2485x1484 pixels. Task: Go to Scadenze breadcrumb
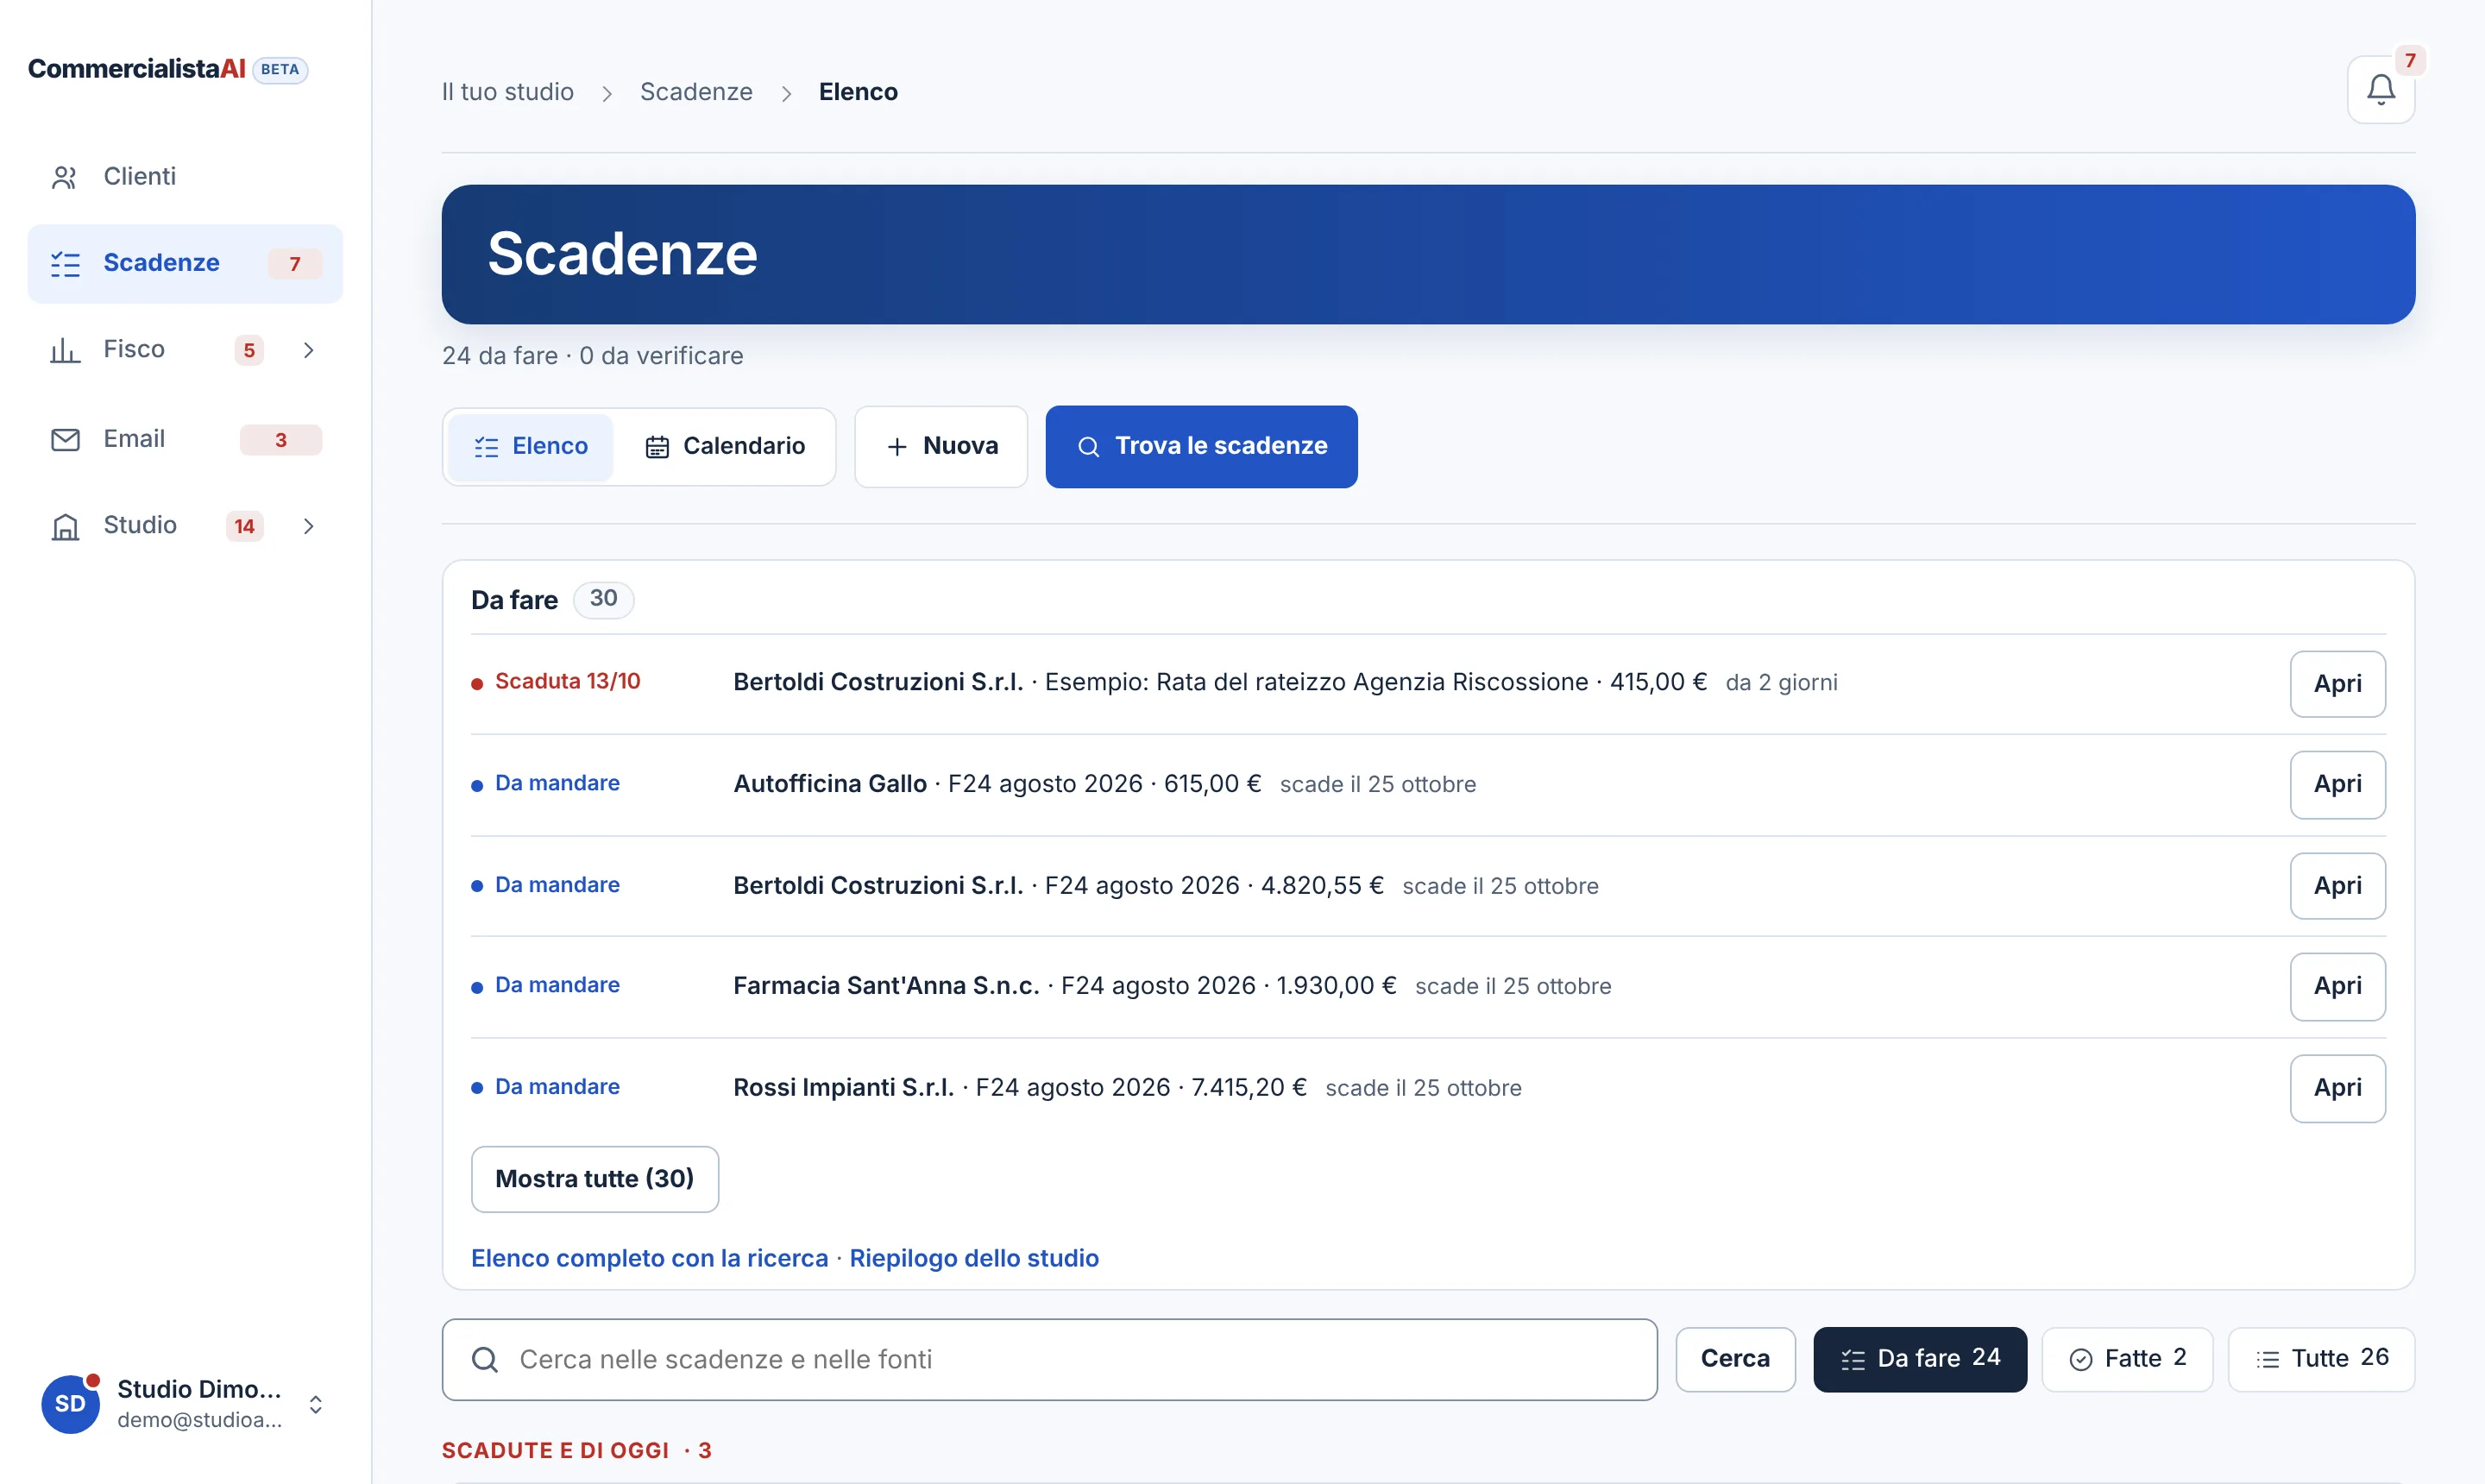pyautogui.click(x=696, y=92)
